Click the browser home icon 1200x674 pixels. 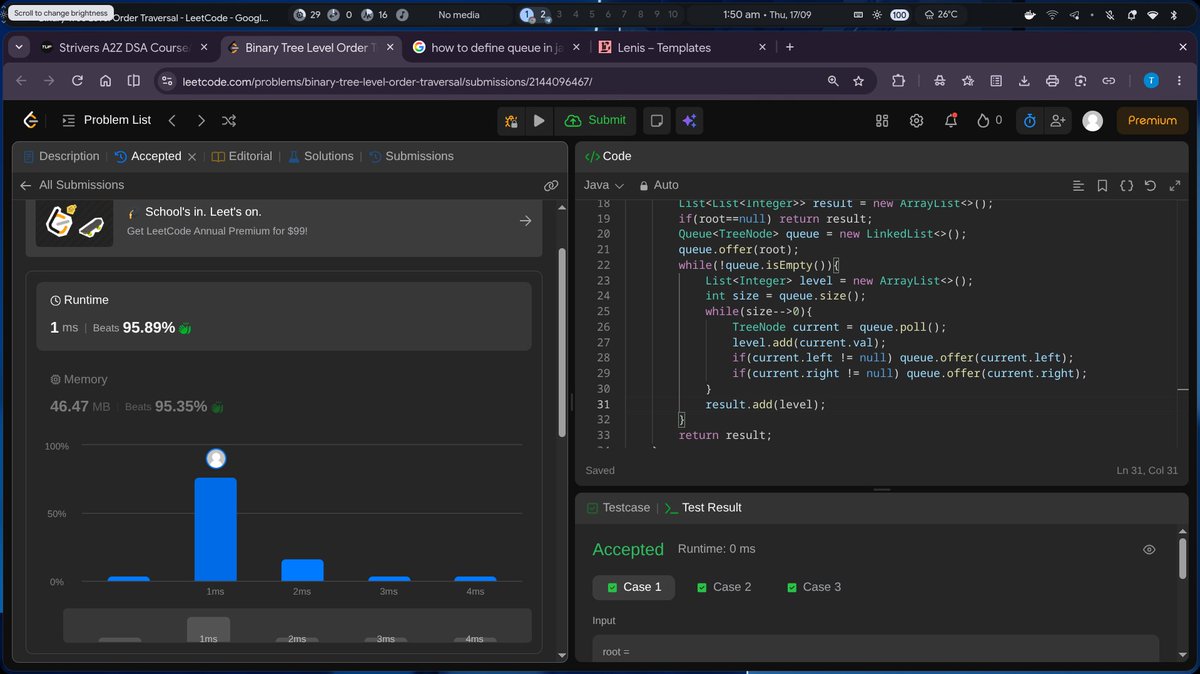click(106, 82)
